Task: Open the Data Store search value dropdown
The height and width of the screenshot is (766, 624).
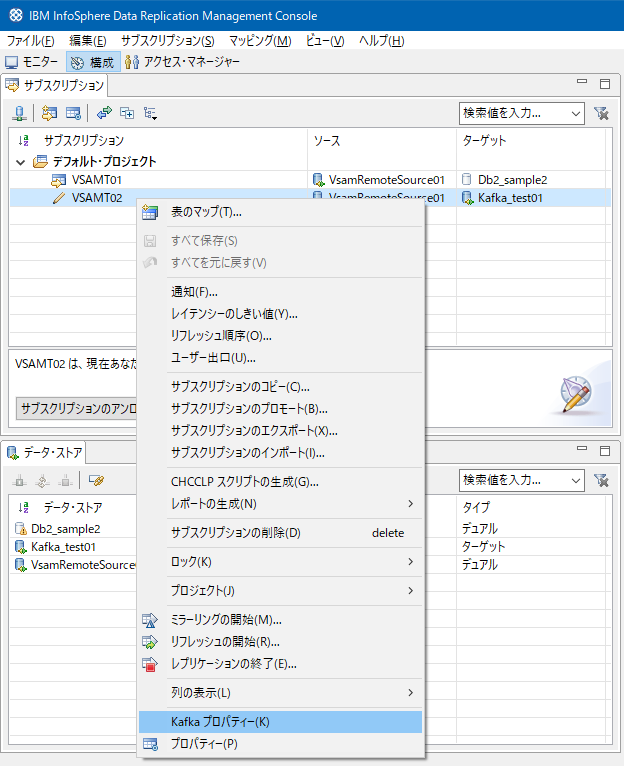Action: click(x=576, y=481)
